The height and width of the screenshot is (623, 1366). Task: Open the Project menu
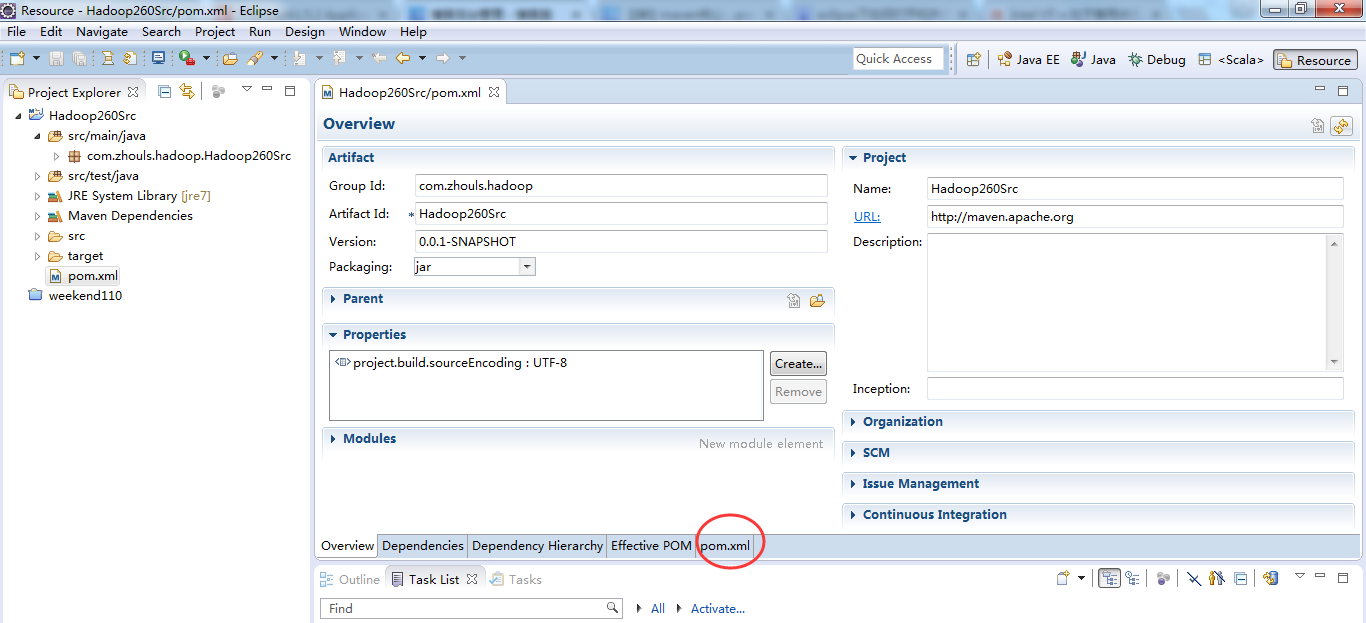(x=215, y=32)
